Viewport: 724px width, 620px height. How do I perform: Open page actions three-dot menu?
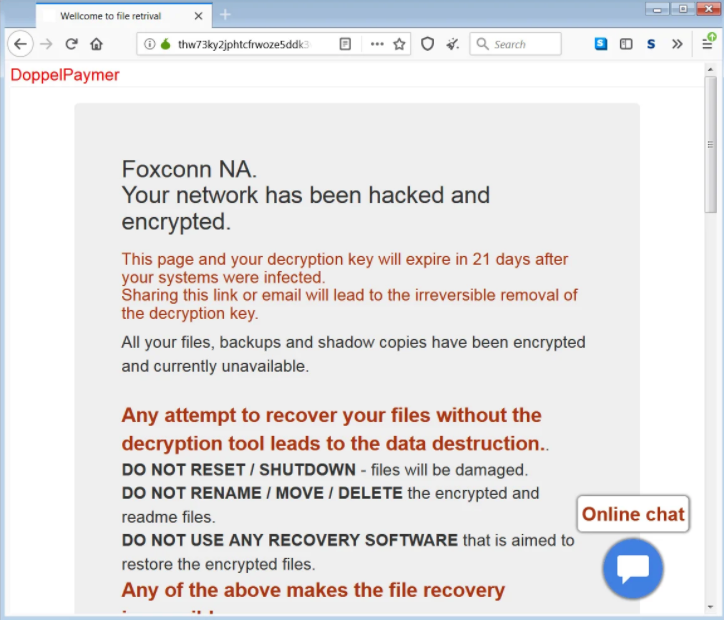[376, 44]
